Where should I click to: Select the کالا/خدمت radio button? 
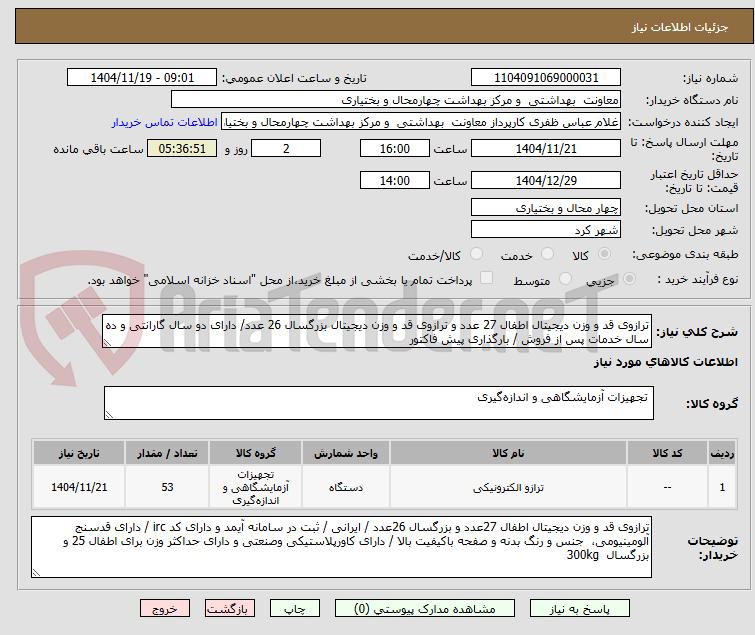point(476,254)
